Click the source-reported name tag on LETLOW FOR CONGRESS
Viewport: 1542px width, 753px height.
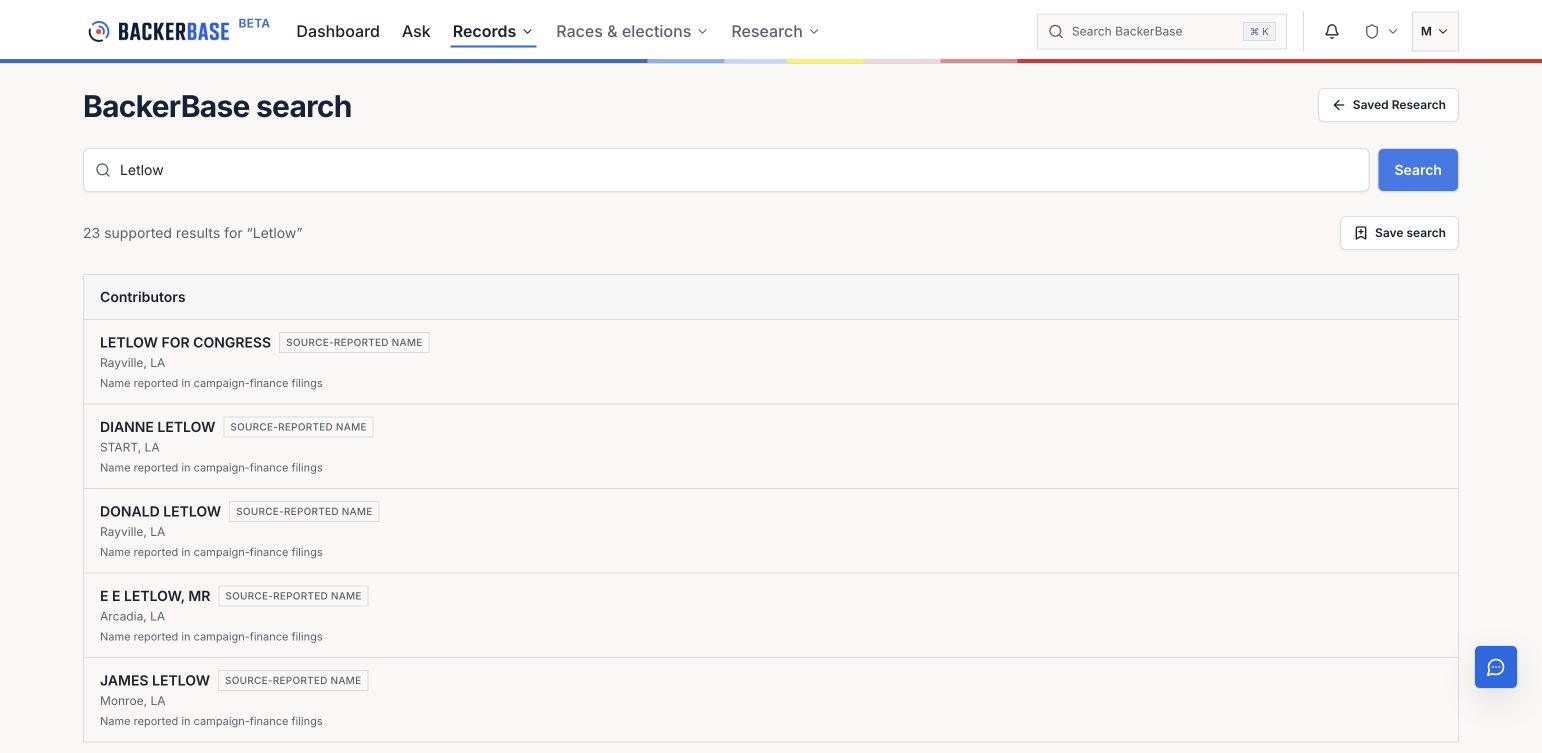pyautogui.click(x=354, y=342)
